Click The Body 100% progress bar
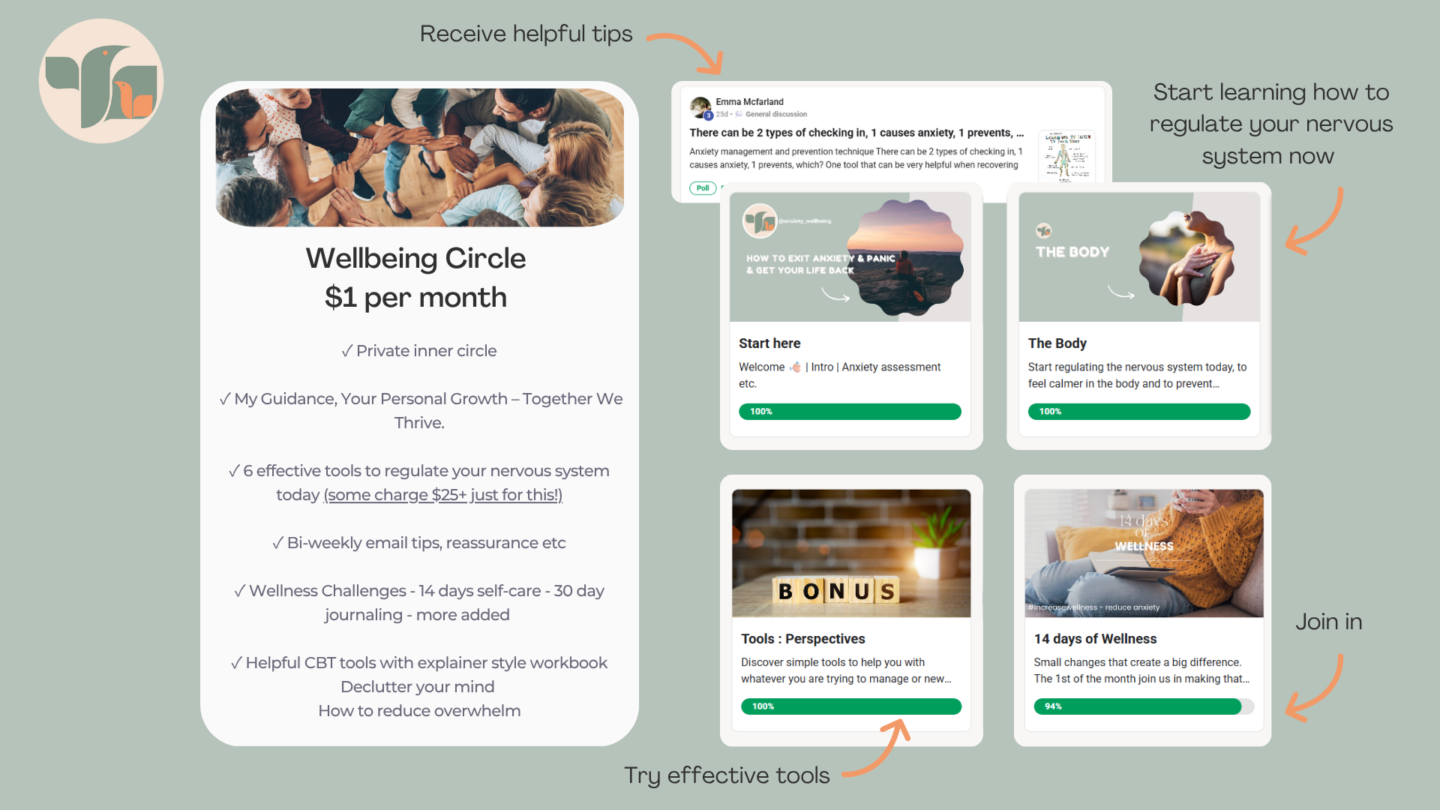The height and width of the screenshot is (810, 1440). (1139, 411)
